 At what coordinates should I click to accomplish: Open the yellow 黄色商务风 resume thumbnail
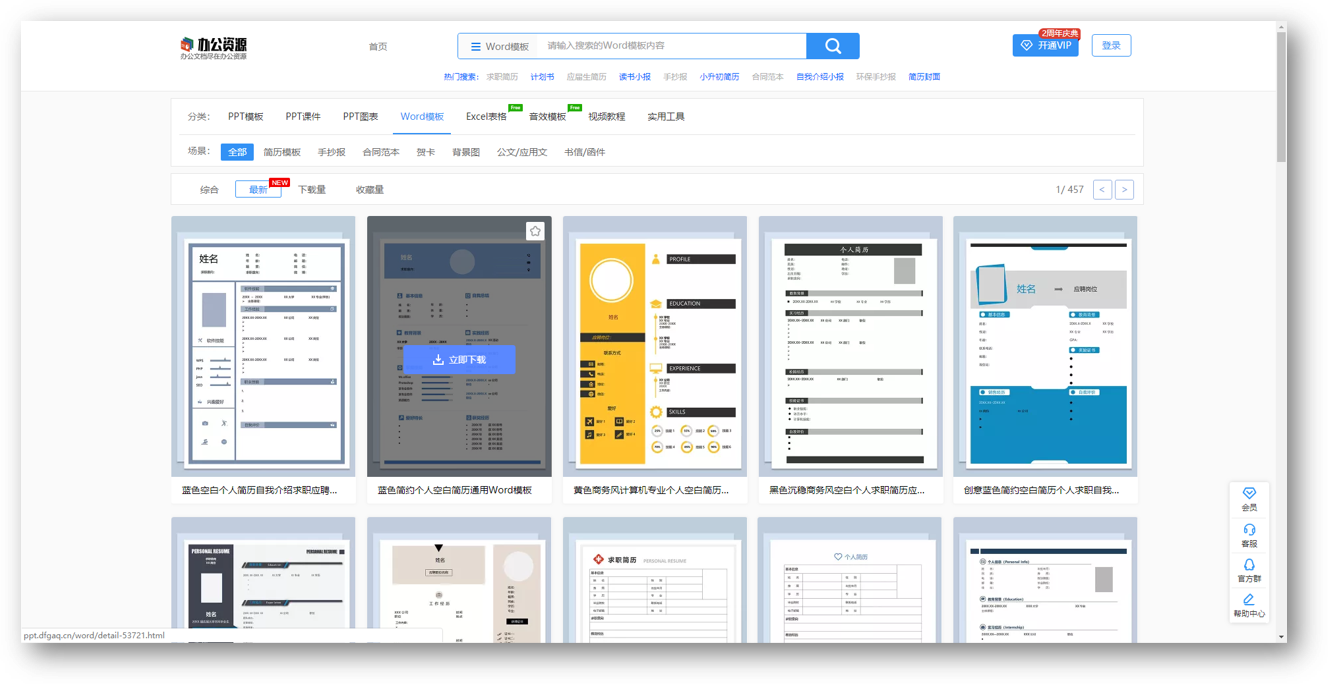click(x=655, y=346)
